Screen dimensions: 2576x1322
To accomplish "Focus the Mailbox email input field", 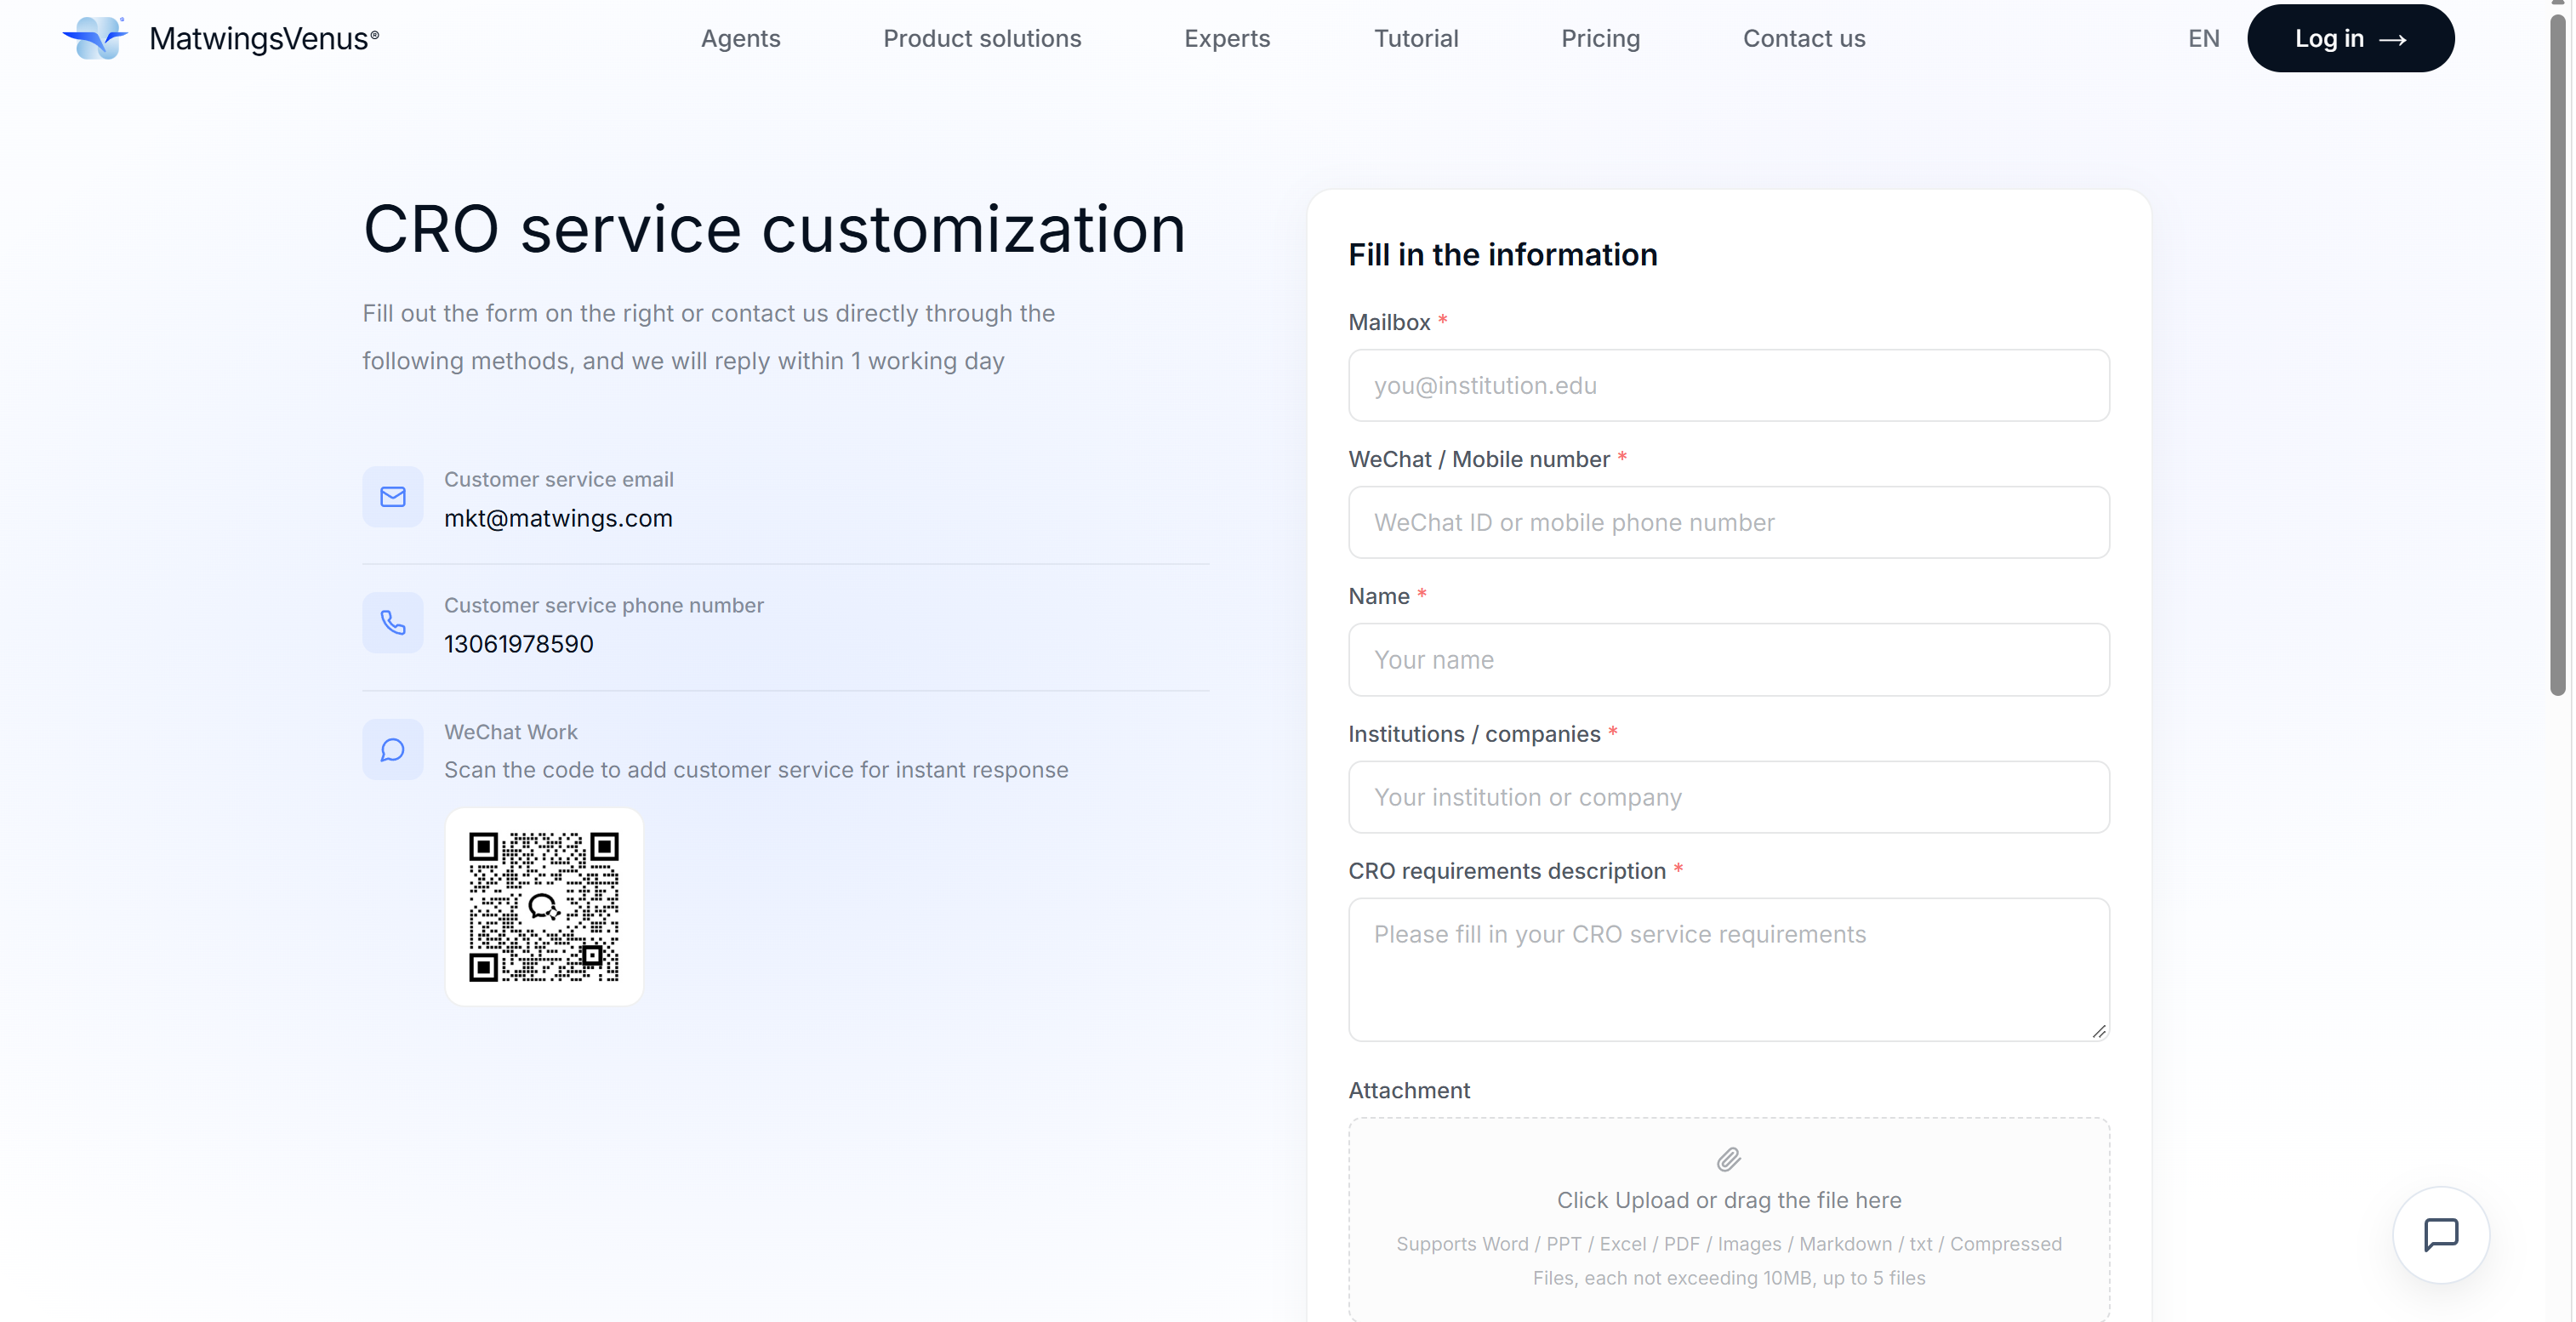I will click(1729, 386).
